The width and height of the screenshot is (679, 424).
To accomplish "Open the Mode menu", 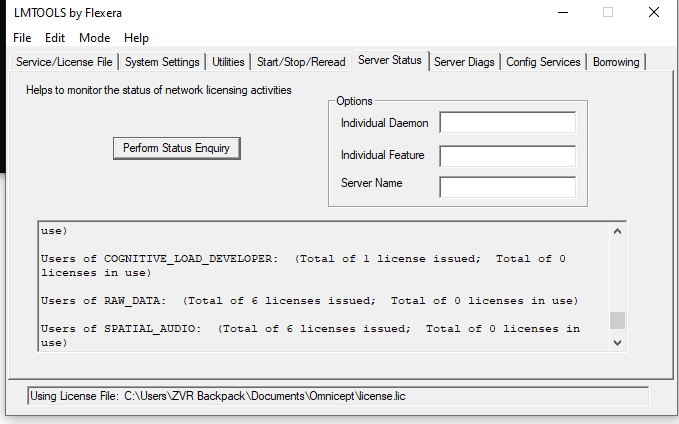I will [95, 38].
